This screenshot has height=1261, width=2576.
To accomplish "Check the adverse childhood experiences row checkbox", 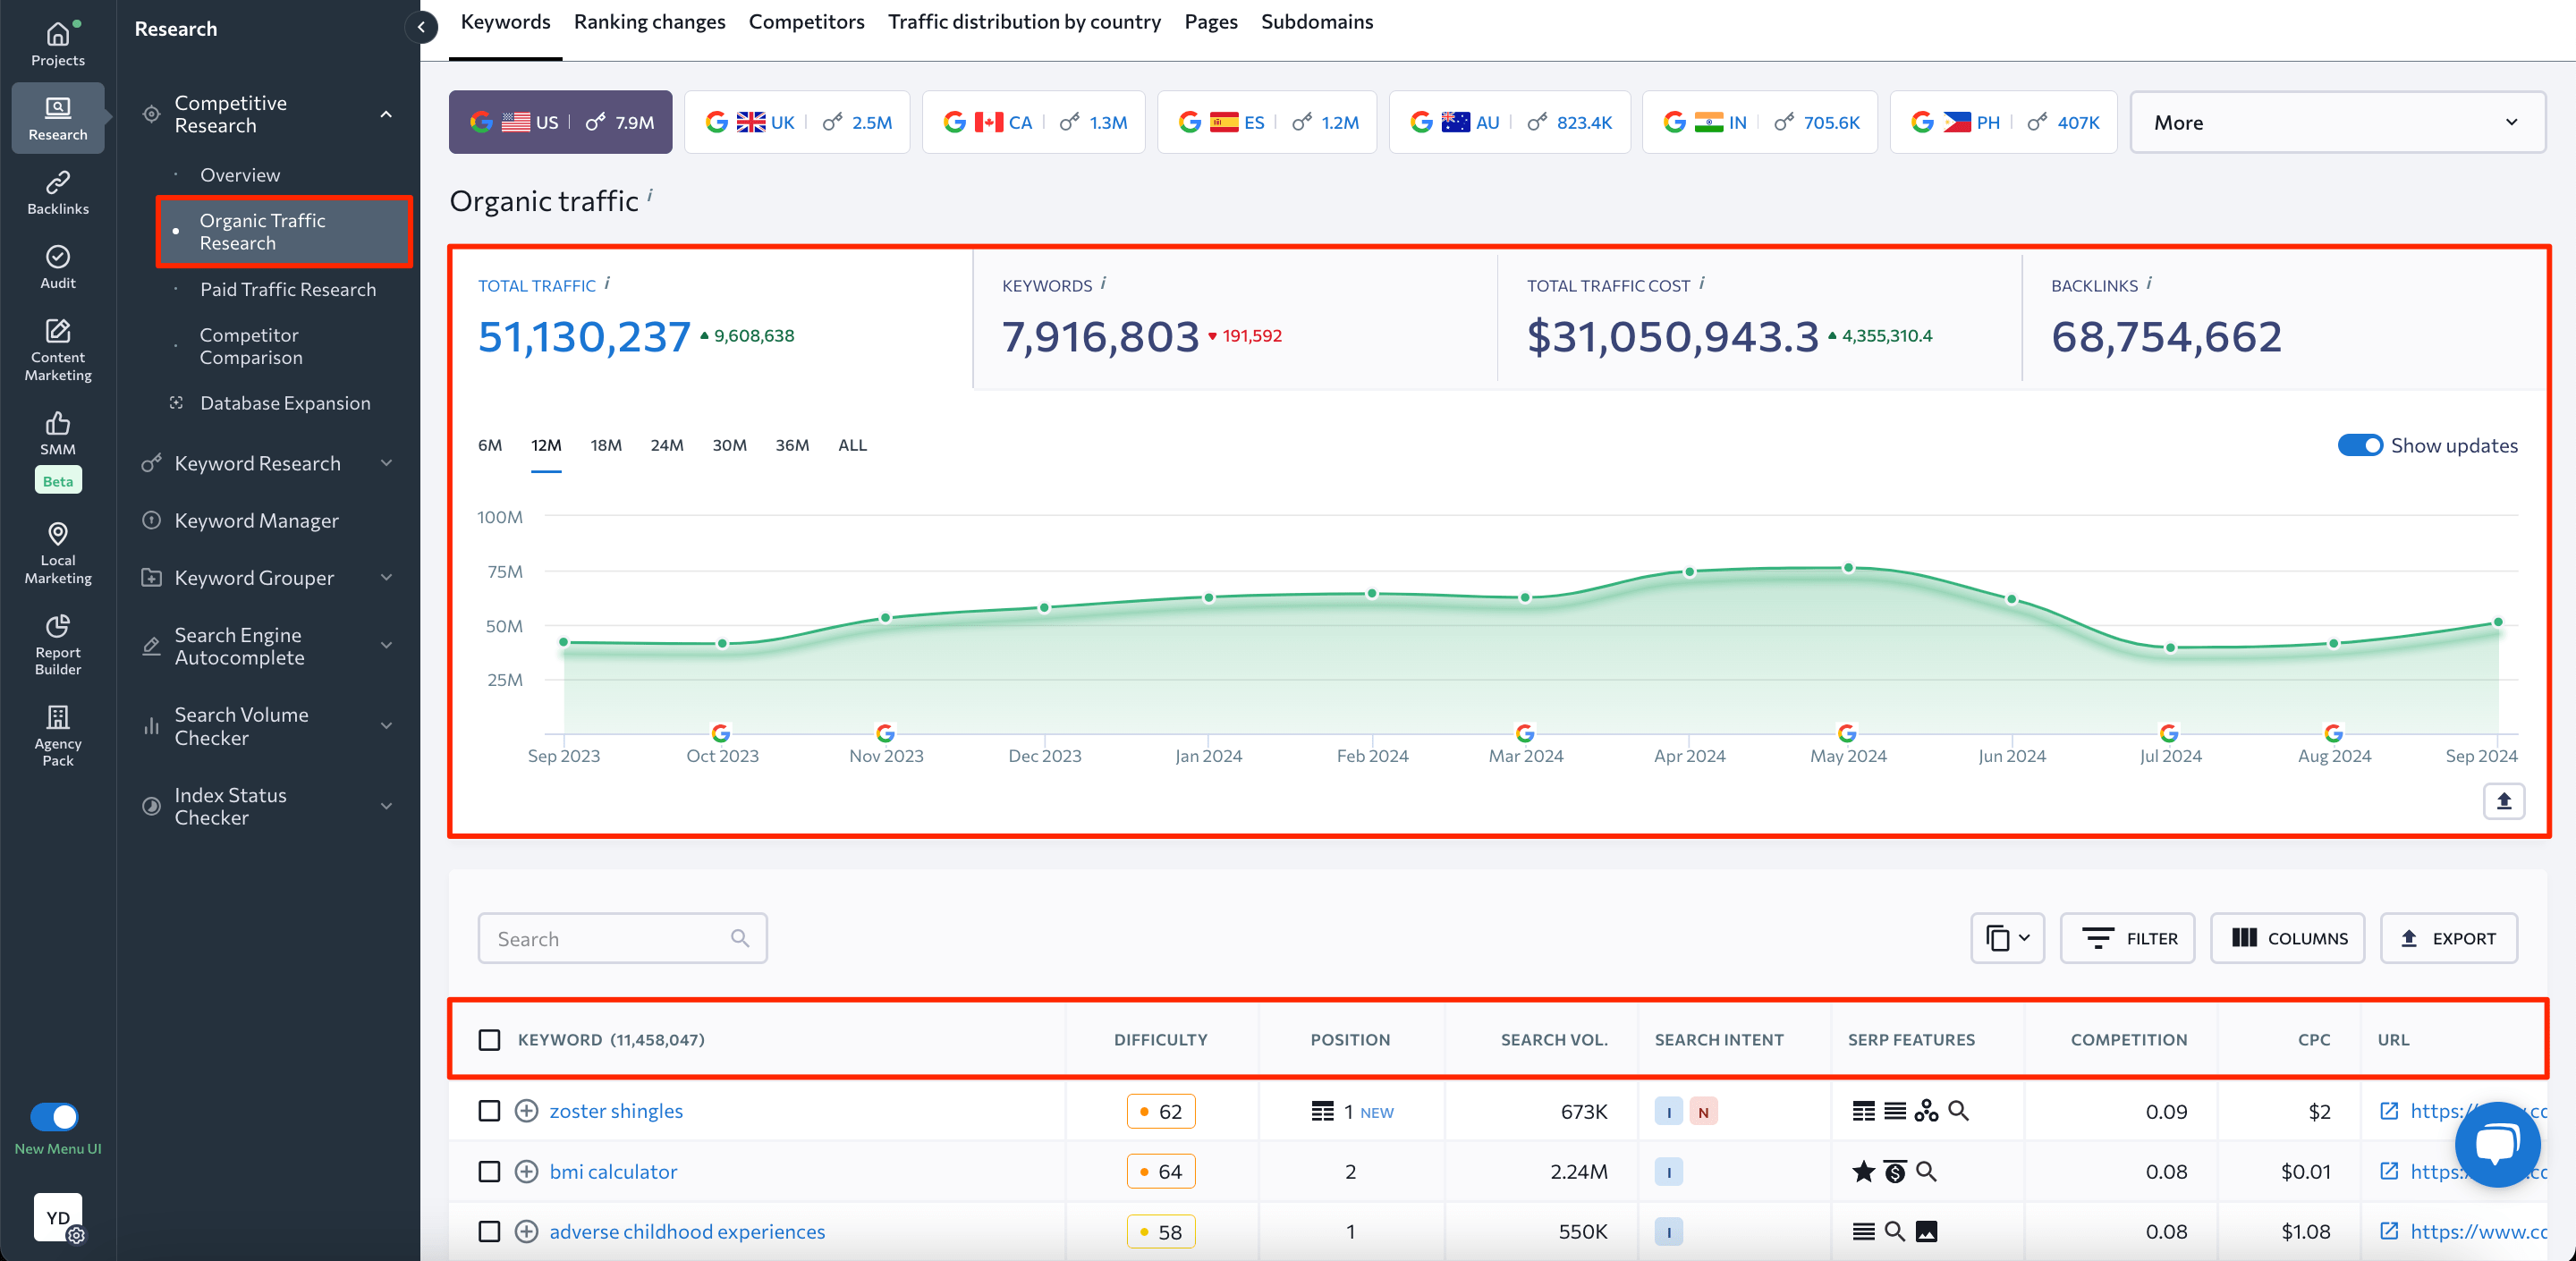I will [489, 1231].
